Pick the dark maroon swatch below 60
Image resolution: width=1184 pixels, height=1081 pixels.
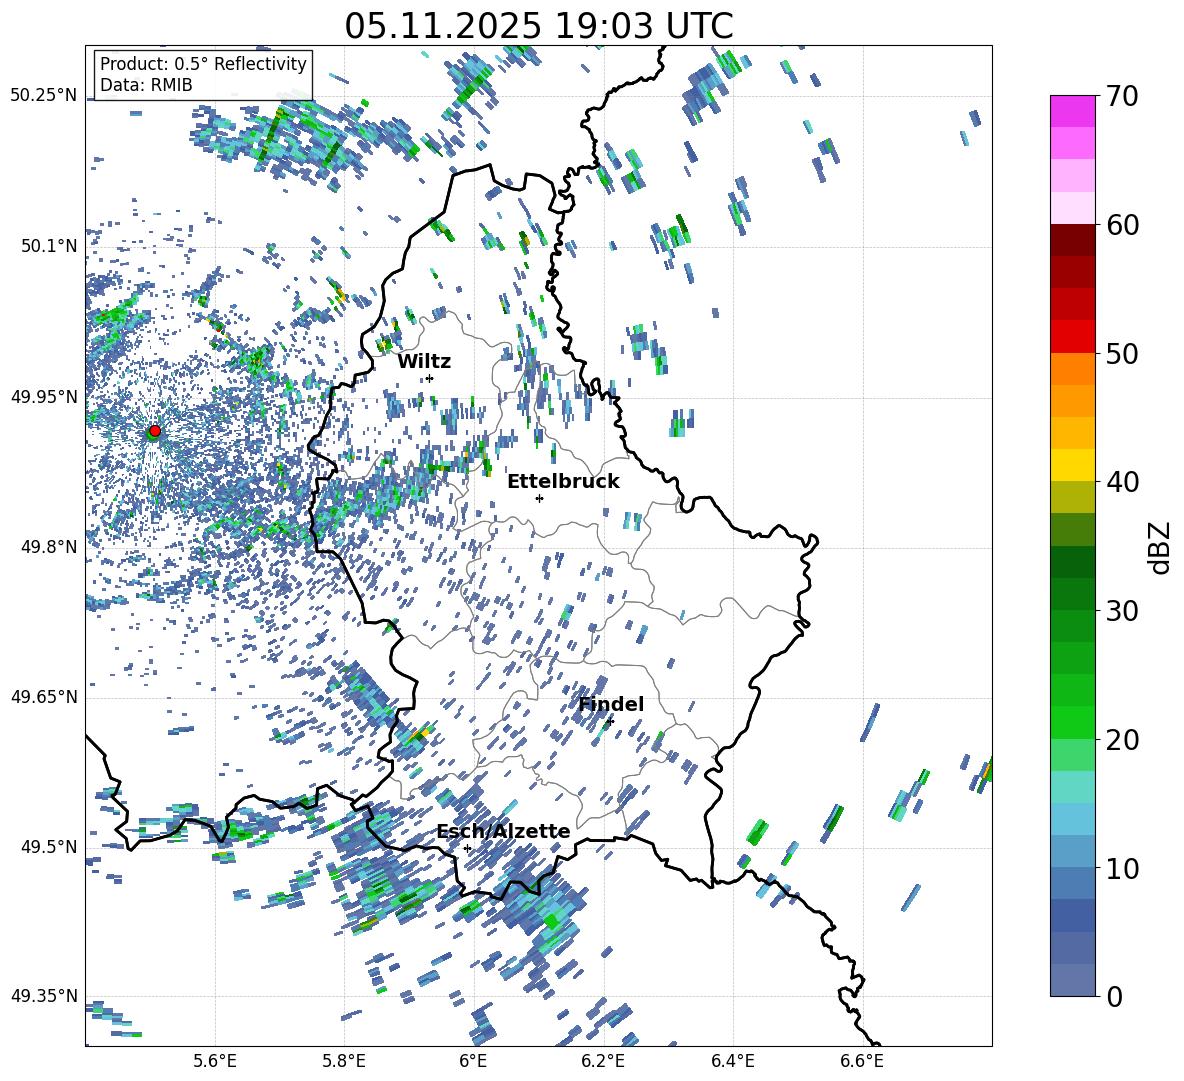1073,240
